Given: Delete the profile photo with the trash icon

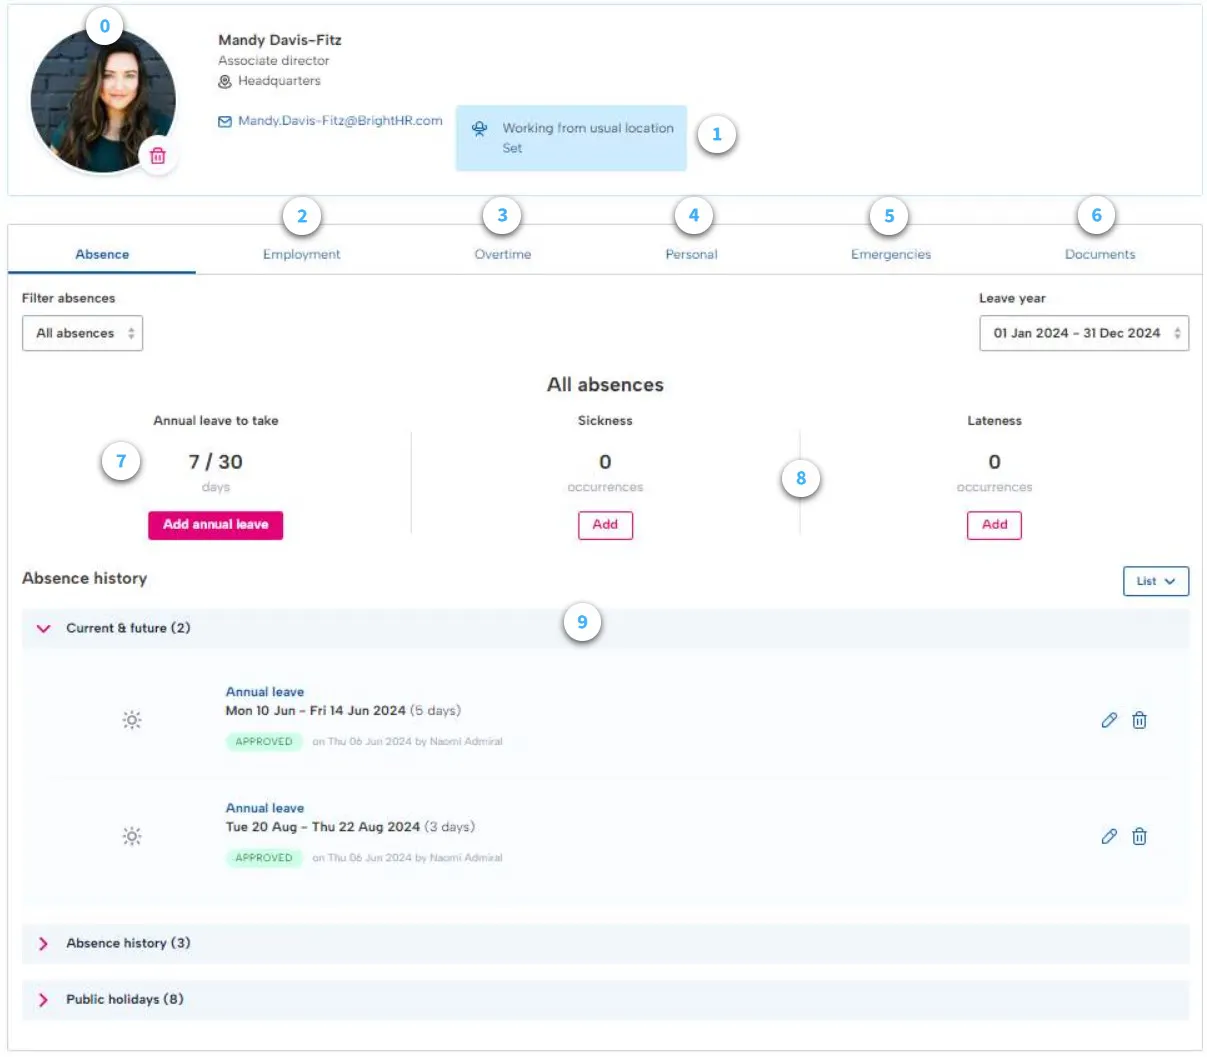Looking at the screenshot, I should [x=158, y=156].
